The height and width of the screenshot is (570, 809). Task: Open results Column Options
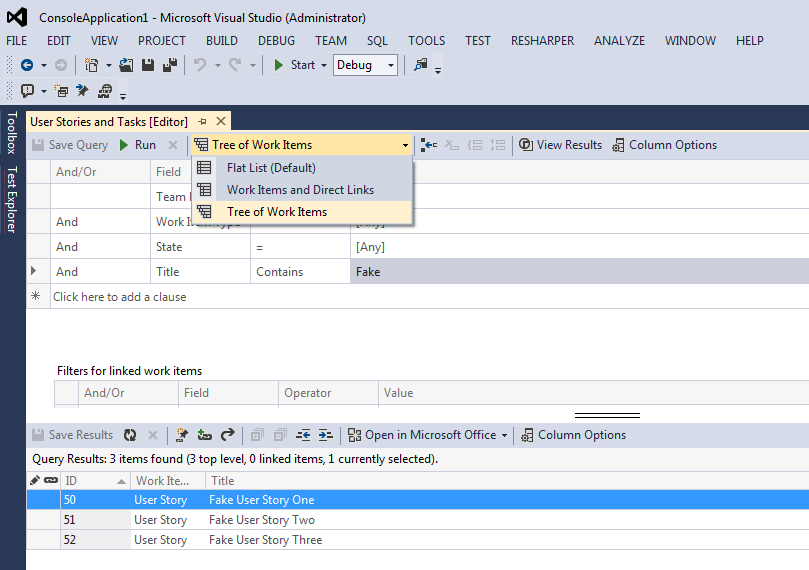click(x=574, y=435)
